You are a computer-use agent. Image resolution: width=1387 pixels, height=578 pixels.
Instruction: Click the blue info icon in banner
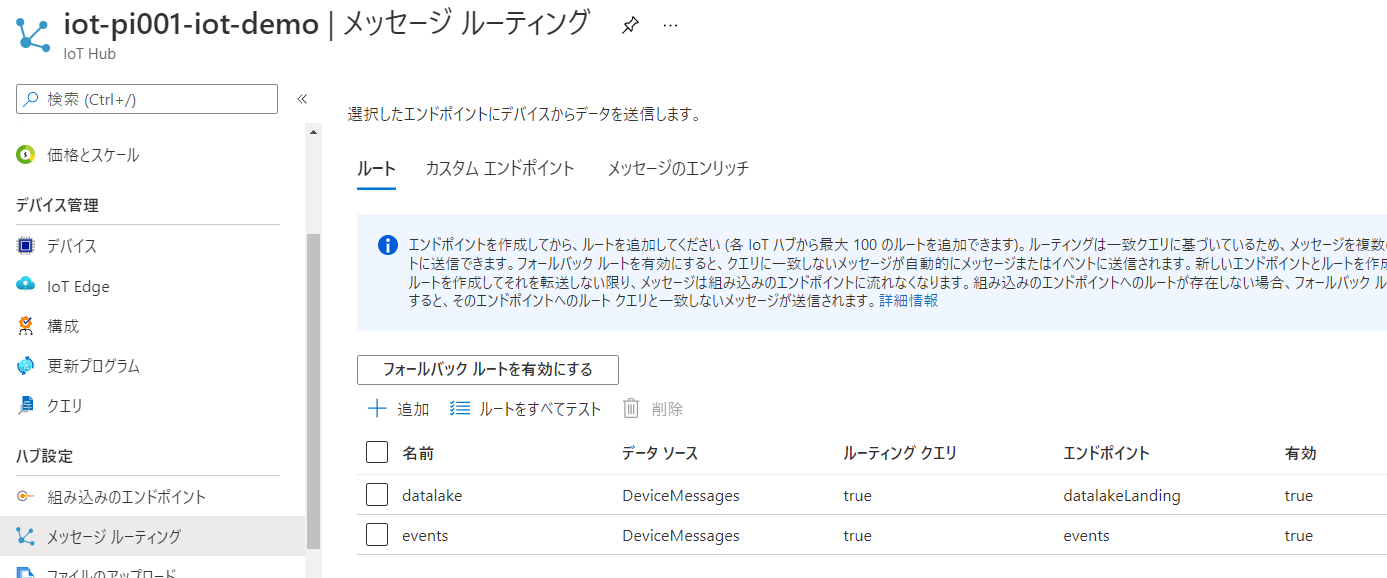pyautogui.click(x=388, y=246)
